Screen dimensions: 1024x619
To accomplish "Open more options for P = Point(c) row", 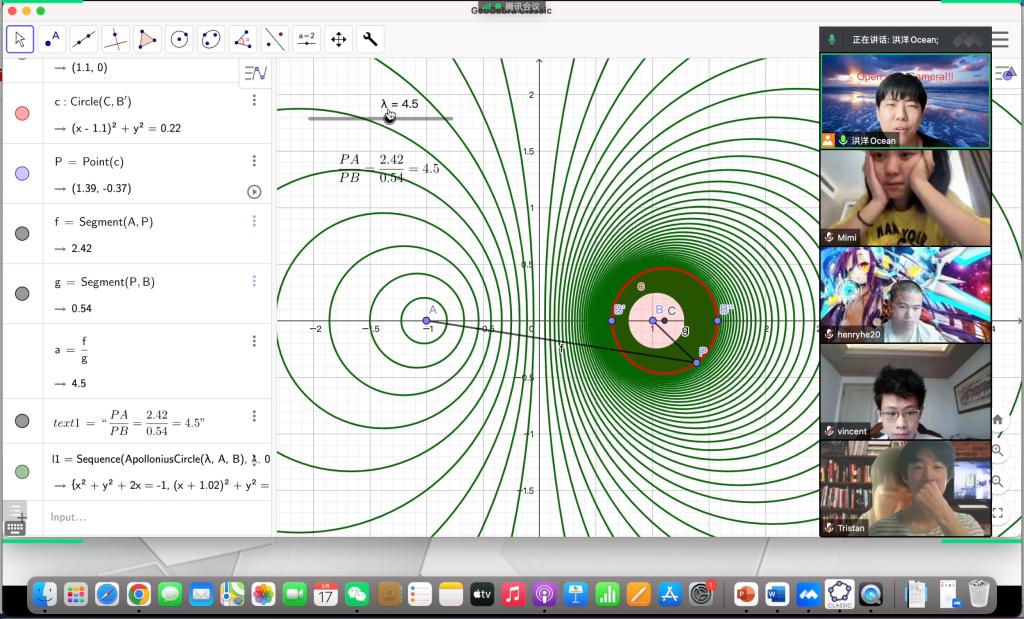I will [x=254, y=161].
